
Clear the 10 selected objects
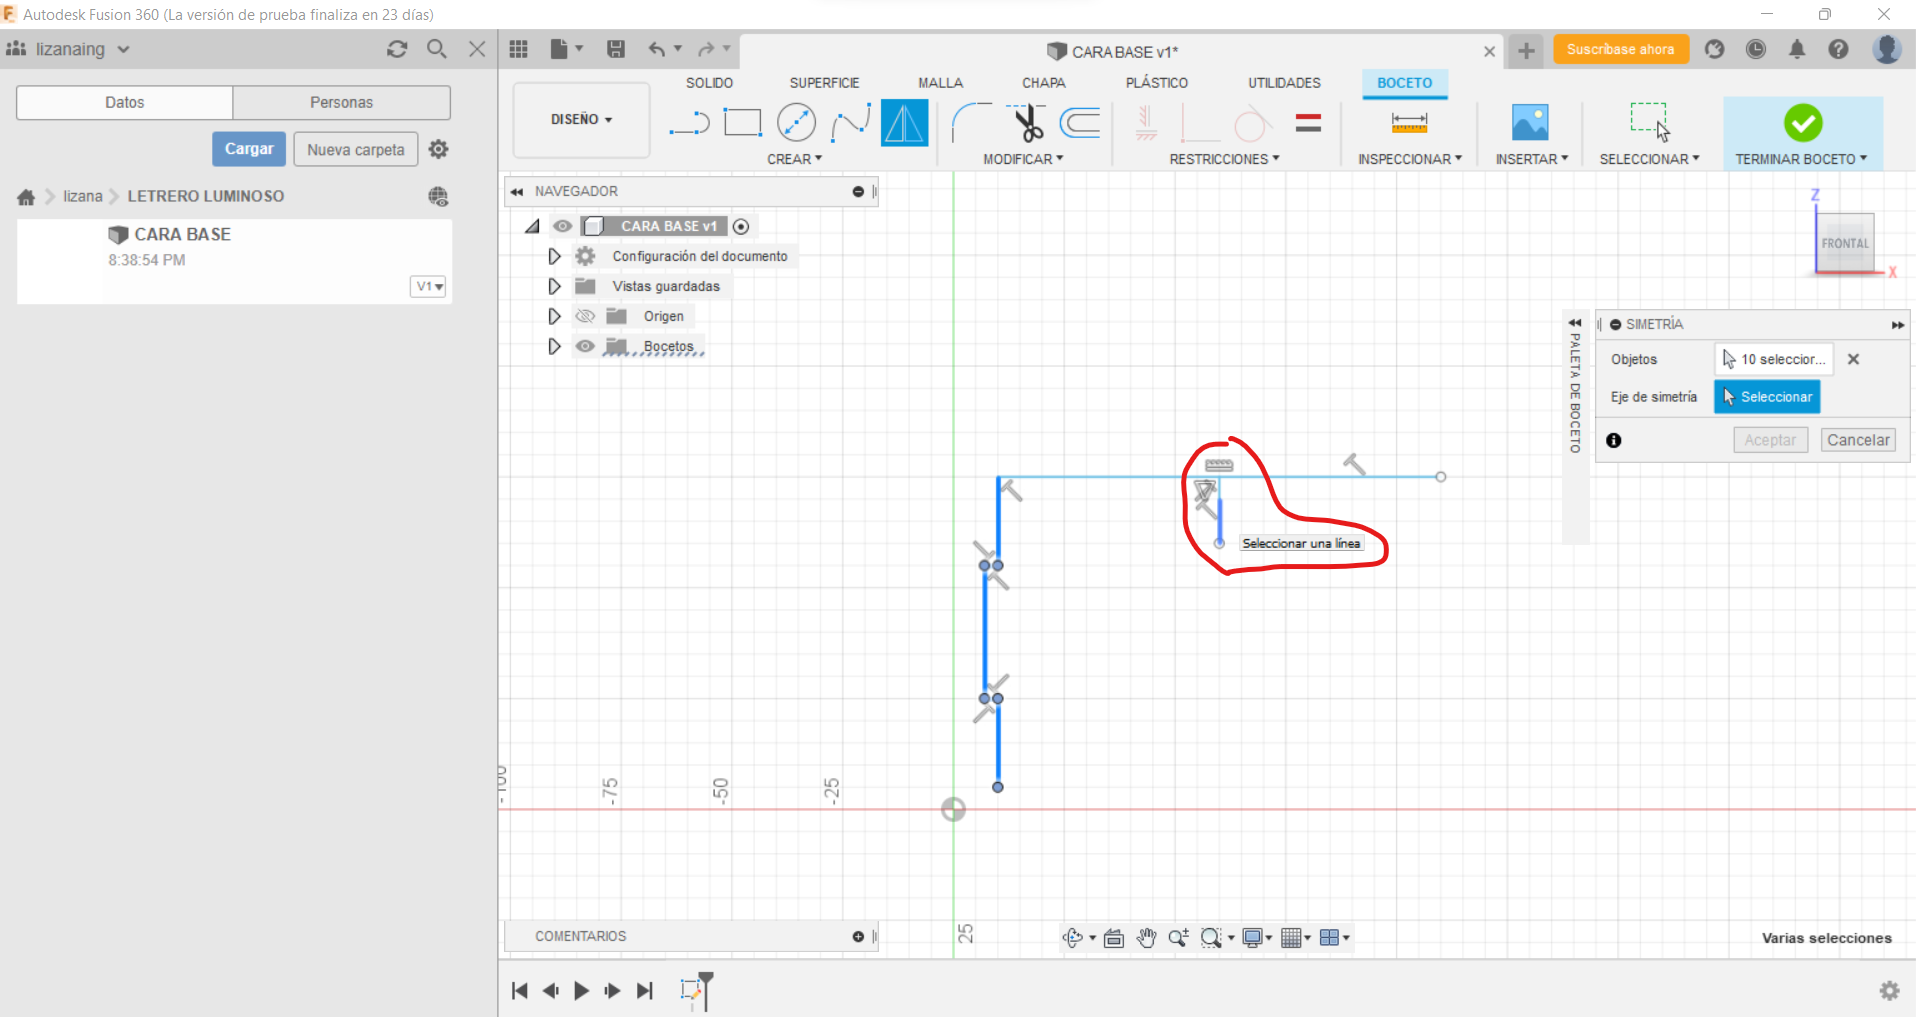pos(1853,359)
